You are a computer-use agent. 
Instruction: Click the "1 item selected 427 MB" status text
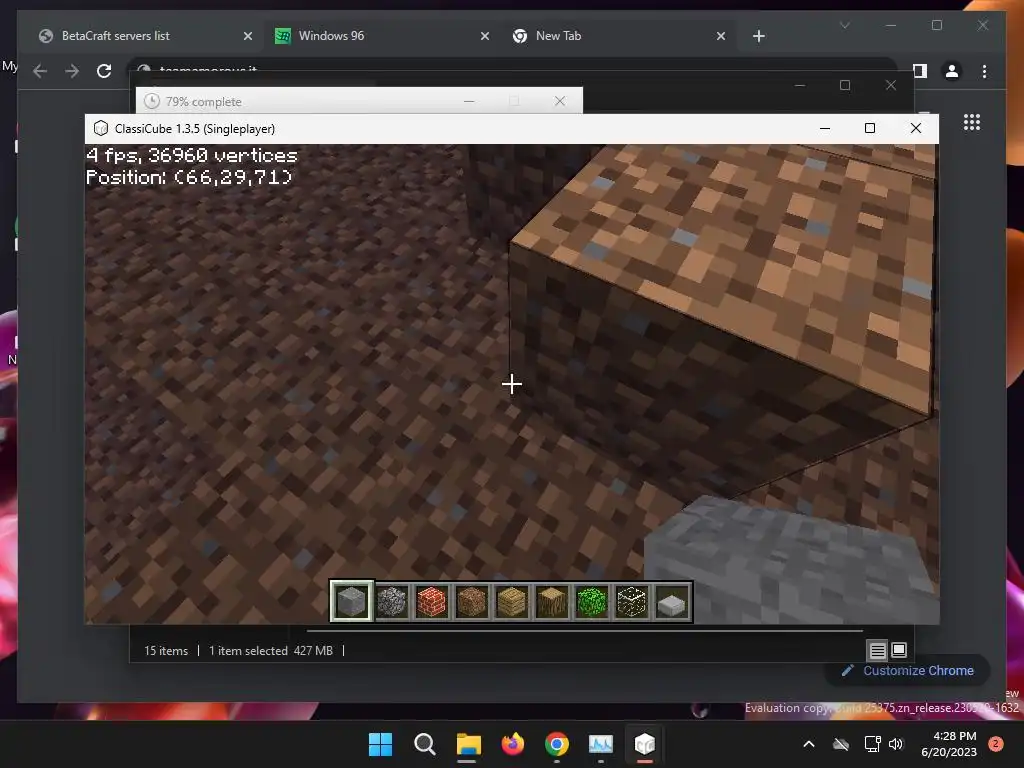coord(270,650)
